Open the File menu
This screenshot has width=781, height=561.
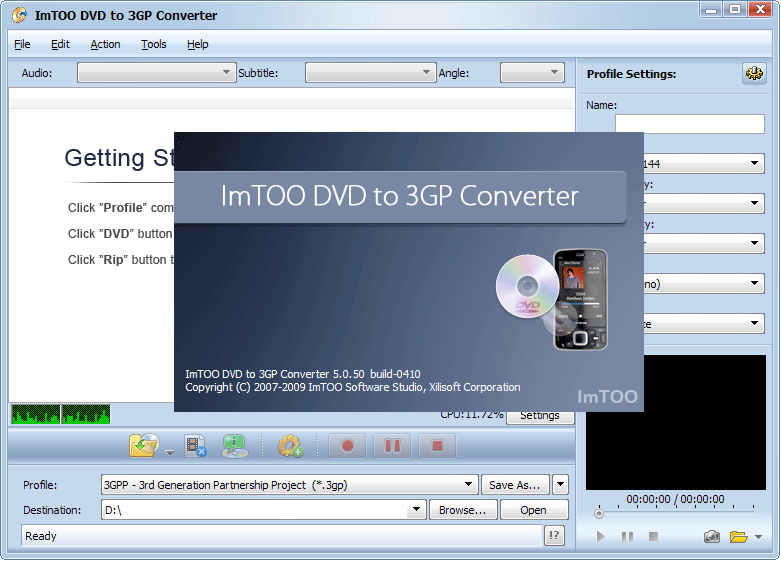(x=22, y=44)
